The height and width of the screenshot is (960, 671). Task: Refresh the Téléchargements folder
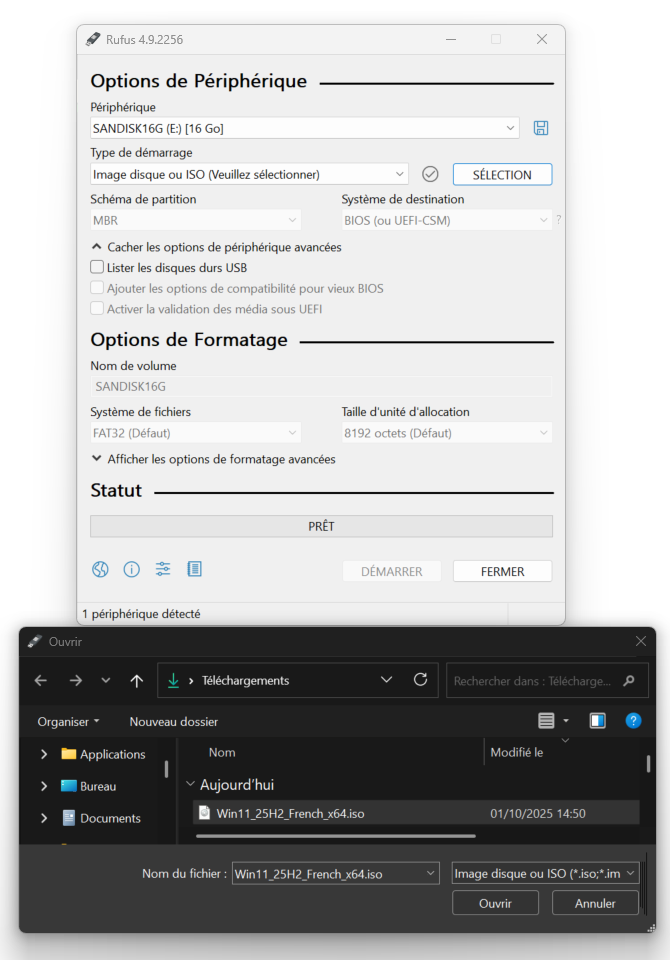coord(420,680)
